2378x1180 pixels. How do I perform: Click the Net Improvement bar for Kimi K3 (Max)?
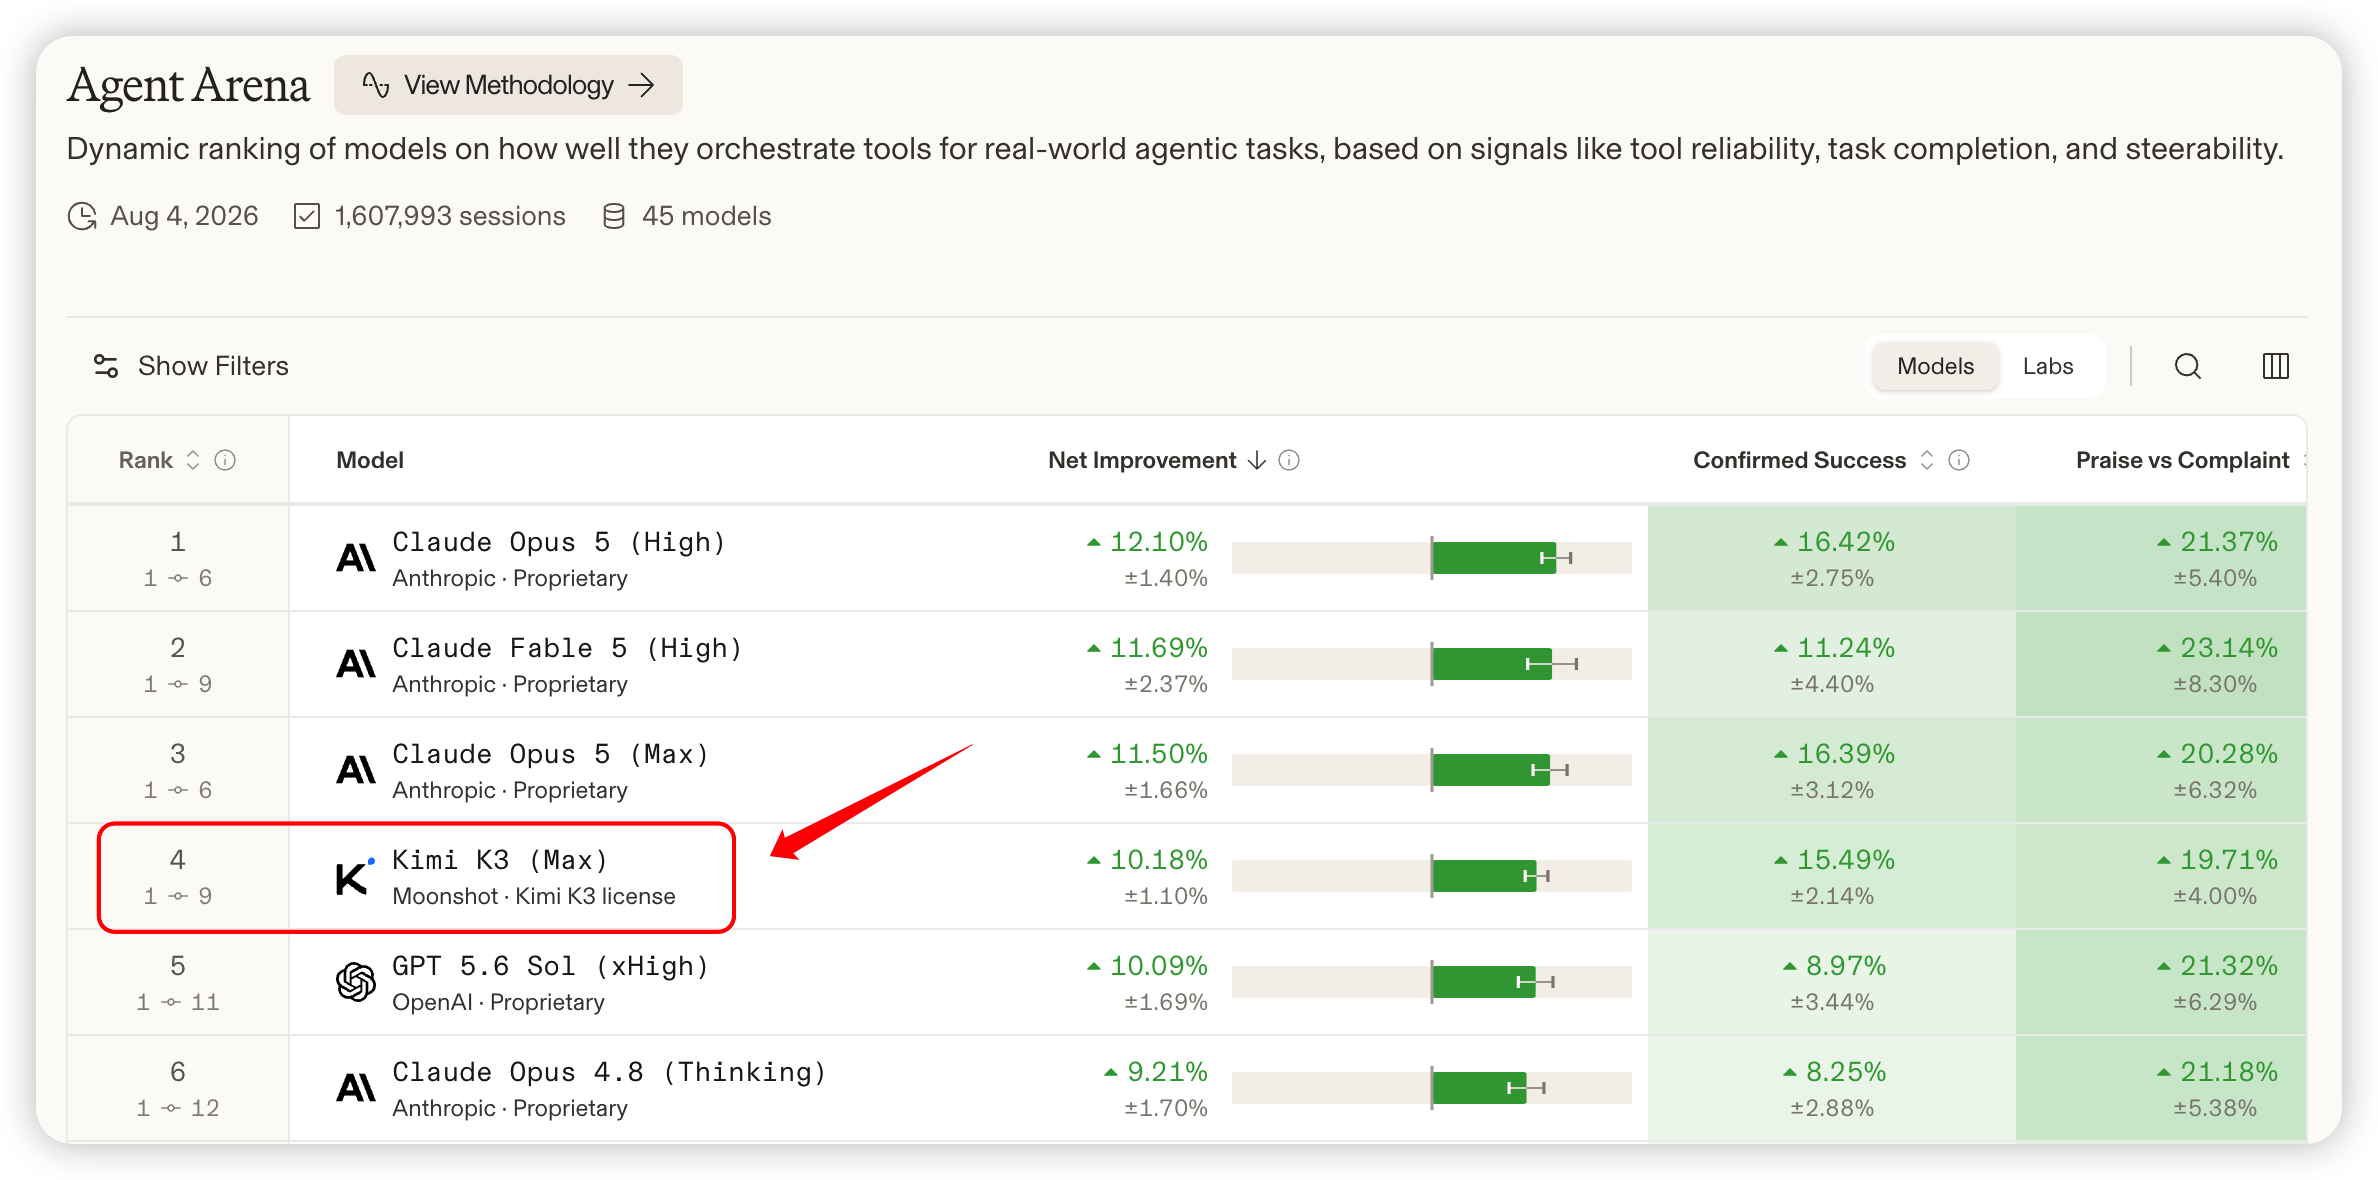tap(1432, 876)
